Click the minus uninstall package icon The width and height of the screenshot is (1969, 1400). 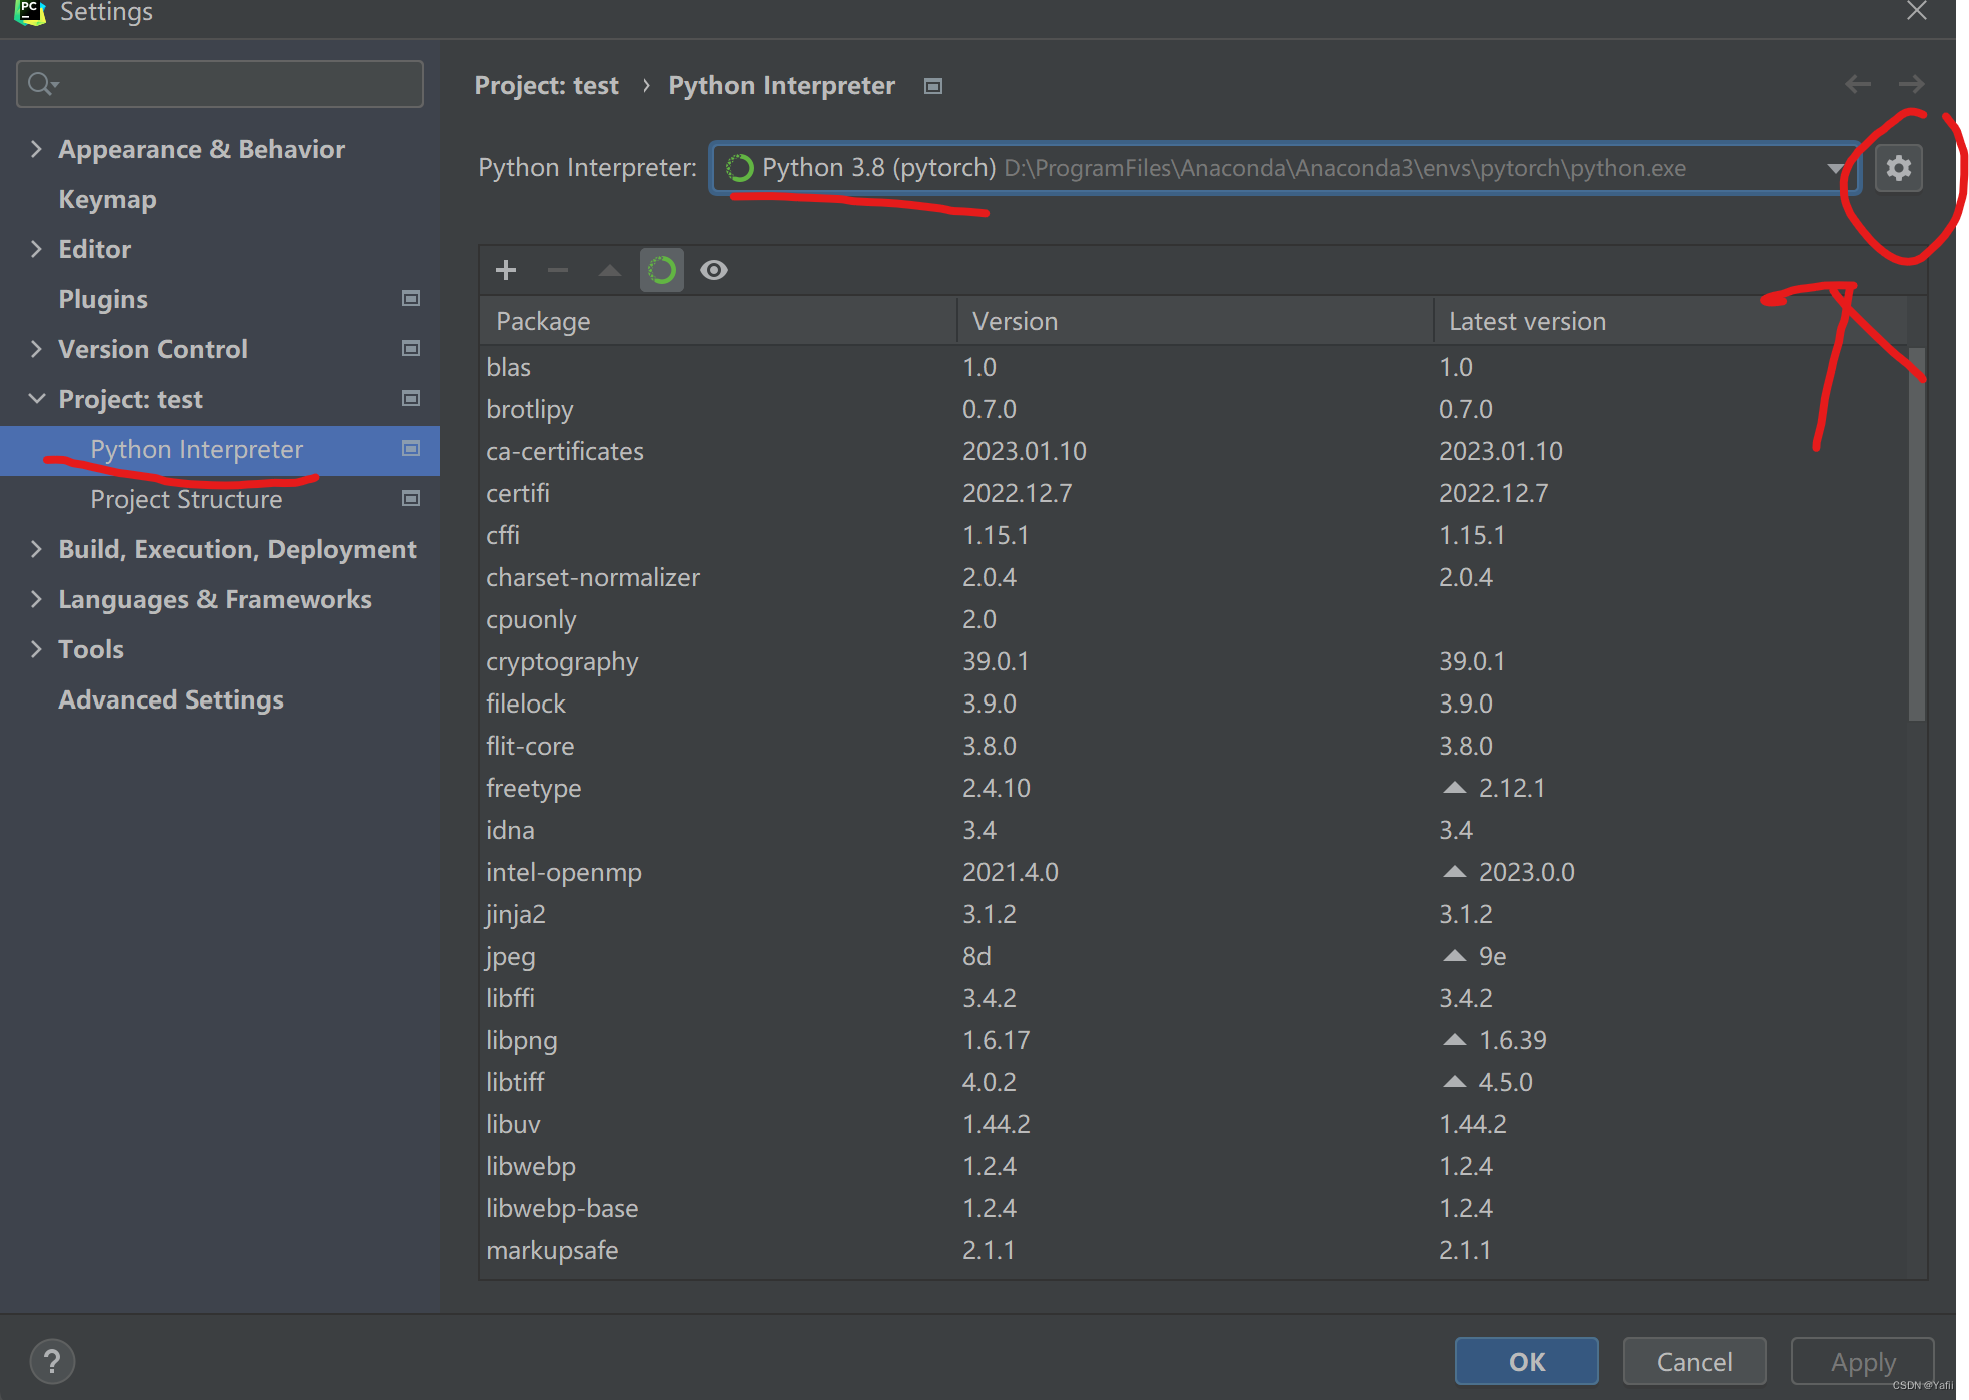pos(558,270)
